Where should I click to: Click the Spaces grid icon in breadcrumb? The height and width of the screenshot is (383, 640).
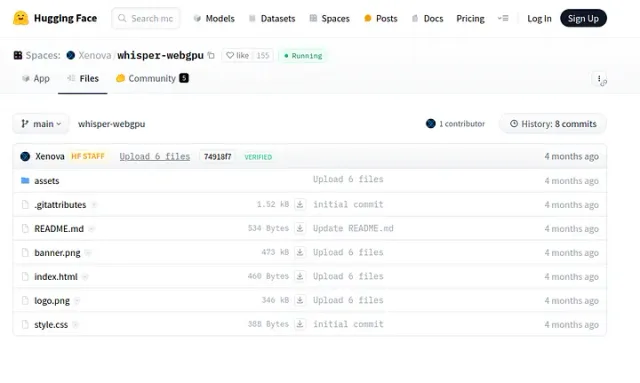click(18, 55)
